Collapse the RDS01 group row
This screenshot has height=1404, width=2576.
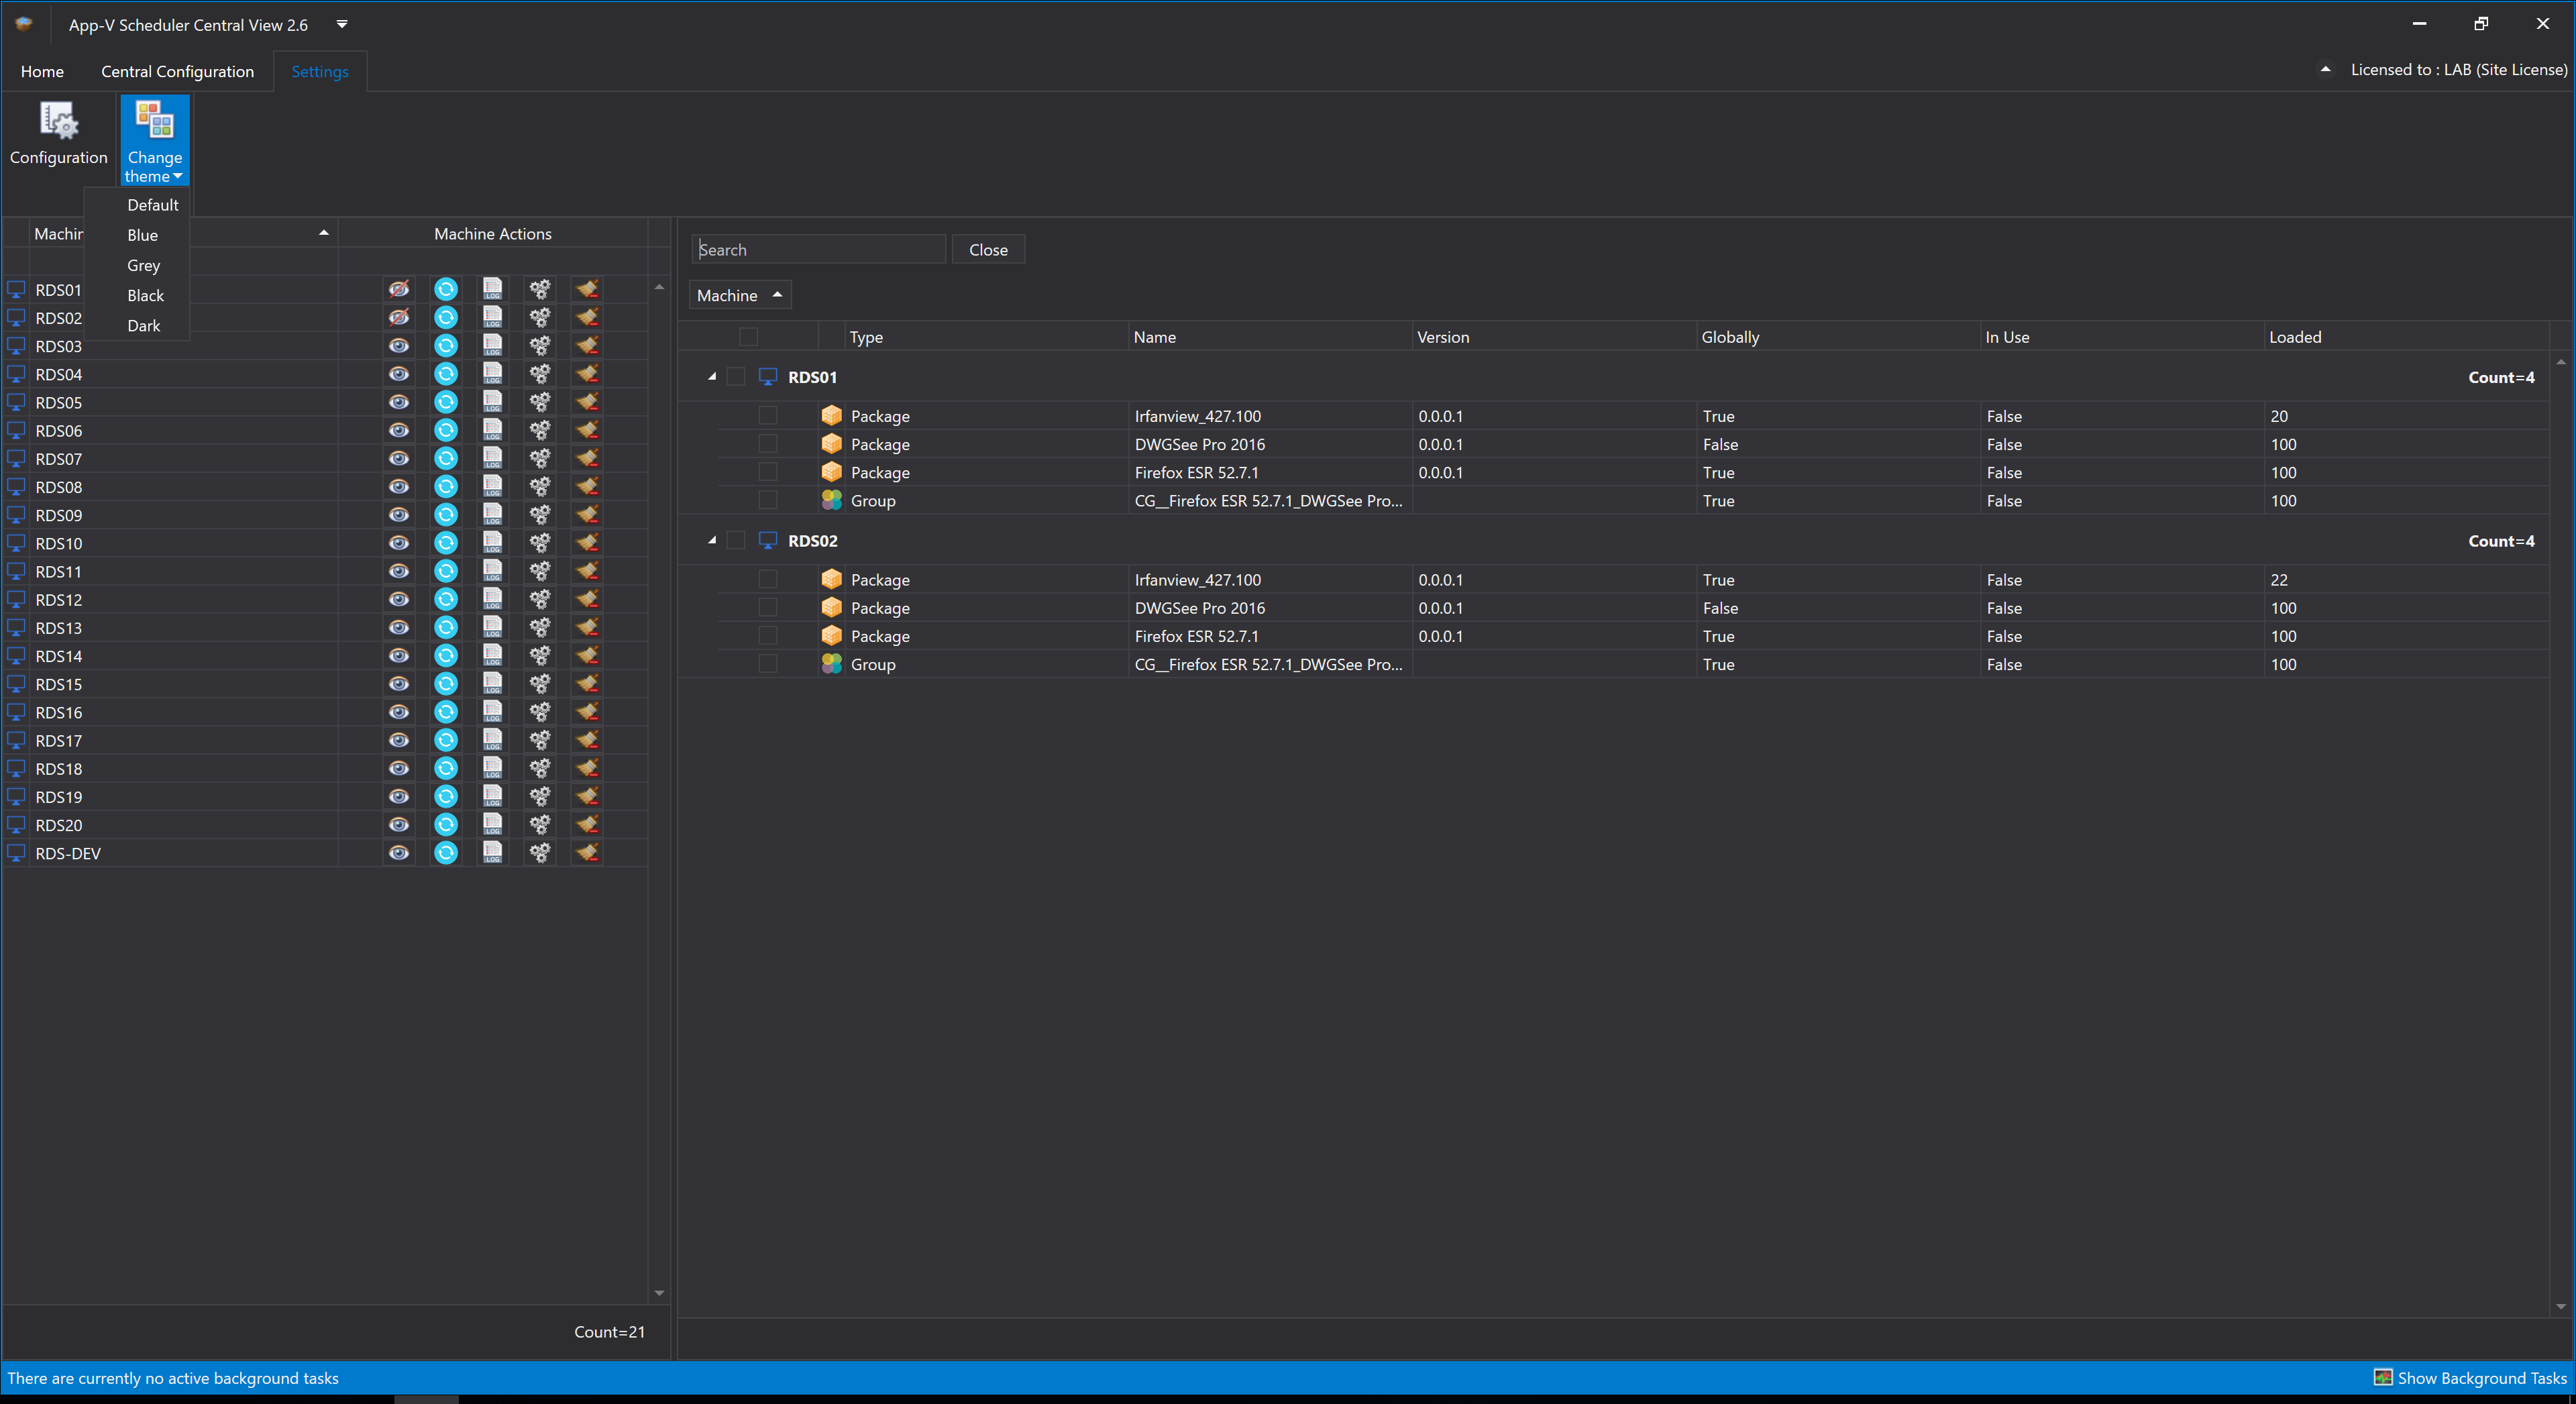click(x=712, y=377)
